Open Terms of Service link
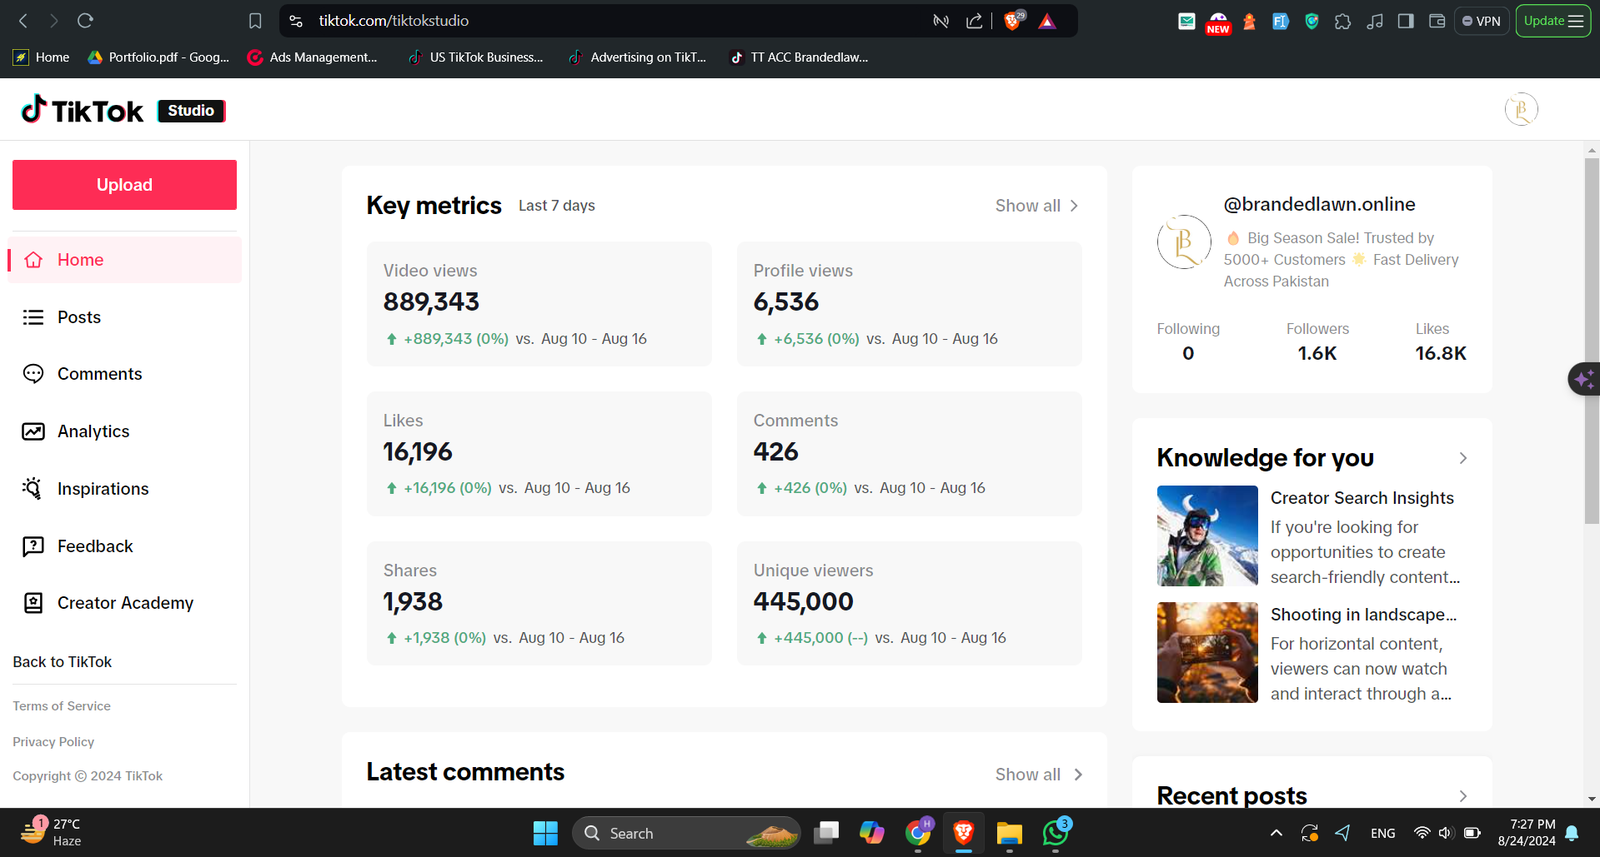 [x=62, y=706]
